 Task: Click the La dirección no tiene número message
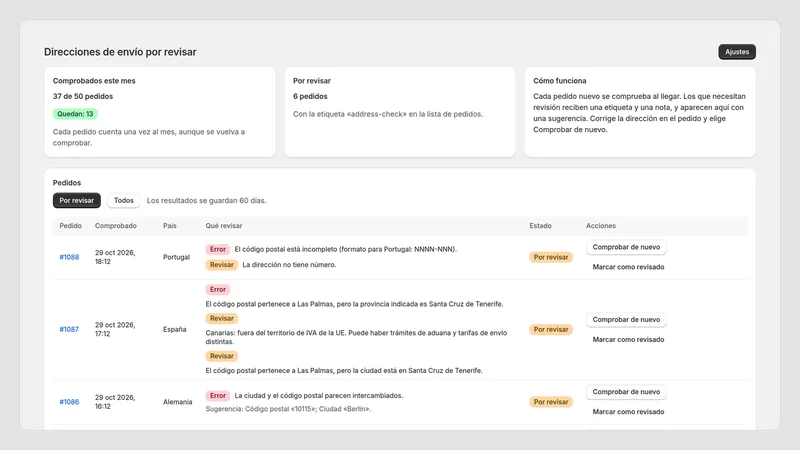(289, 265)
